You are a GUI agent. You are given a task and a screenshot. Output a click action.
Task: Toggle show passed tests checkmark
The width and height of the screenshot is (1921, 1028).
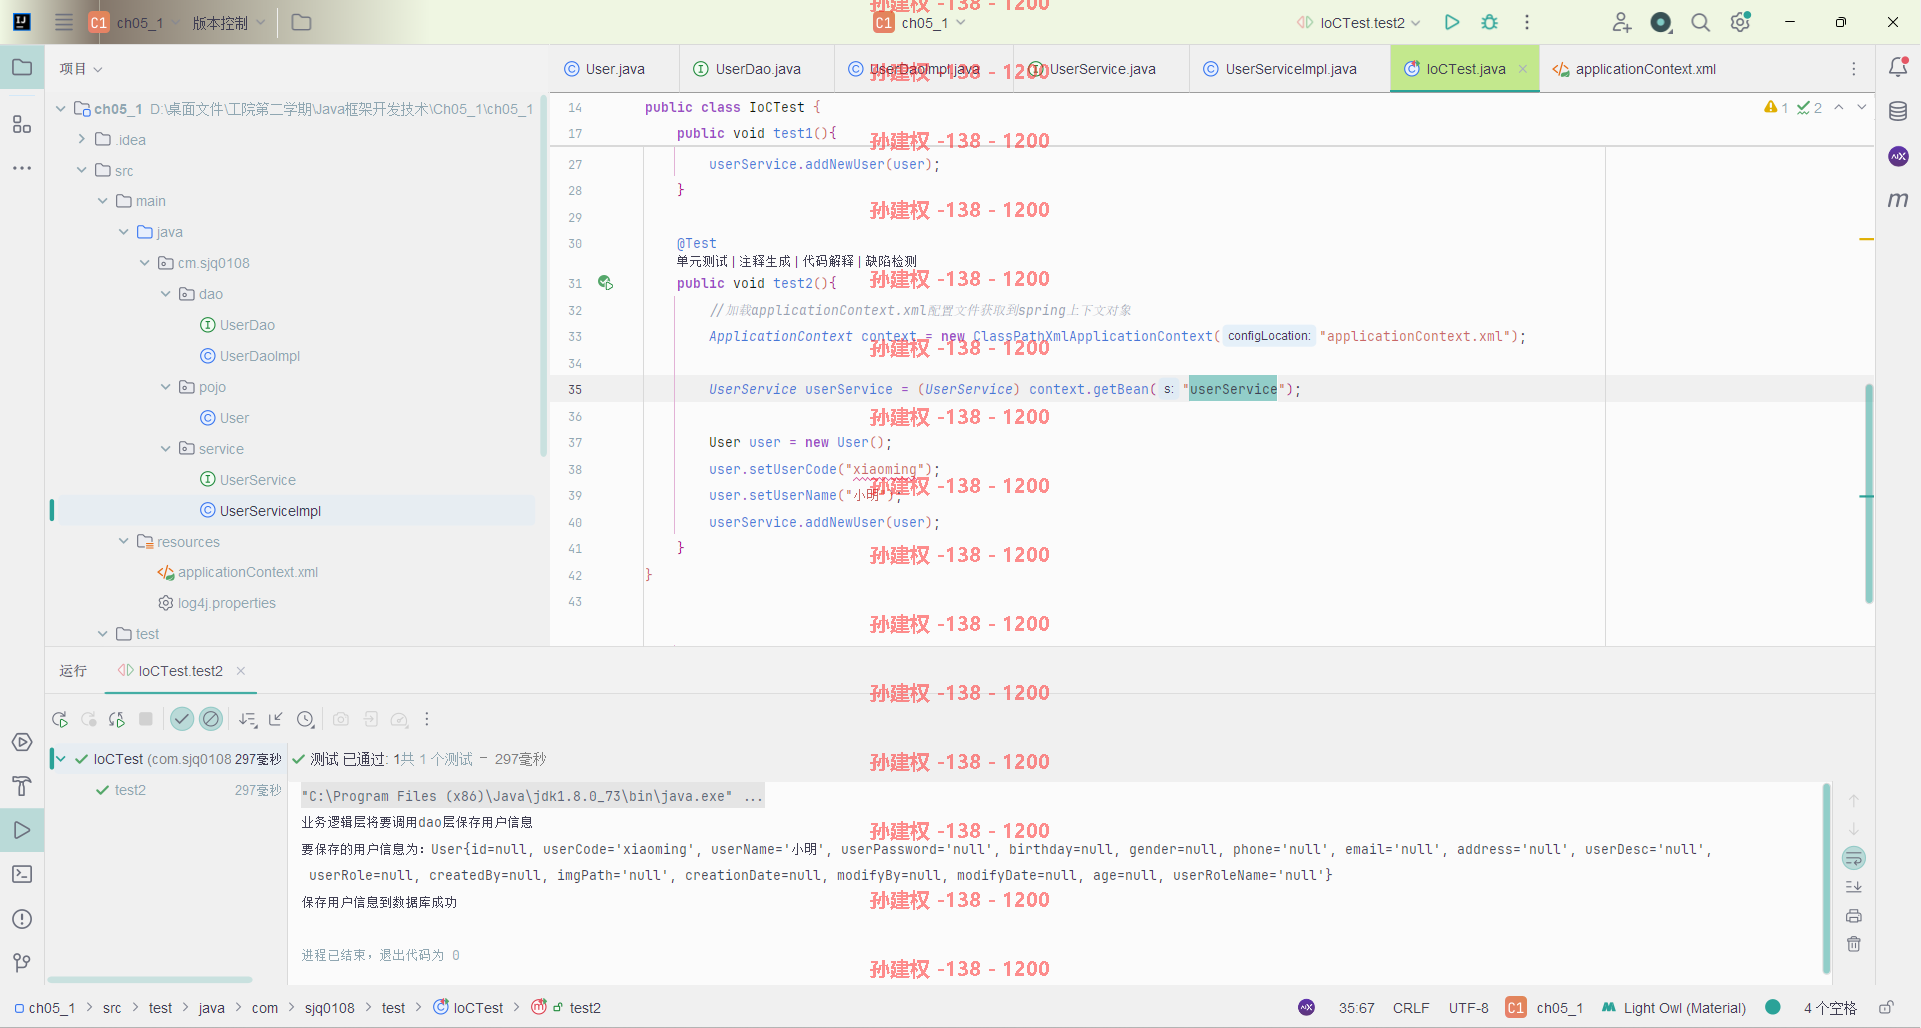click(182, 719)
